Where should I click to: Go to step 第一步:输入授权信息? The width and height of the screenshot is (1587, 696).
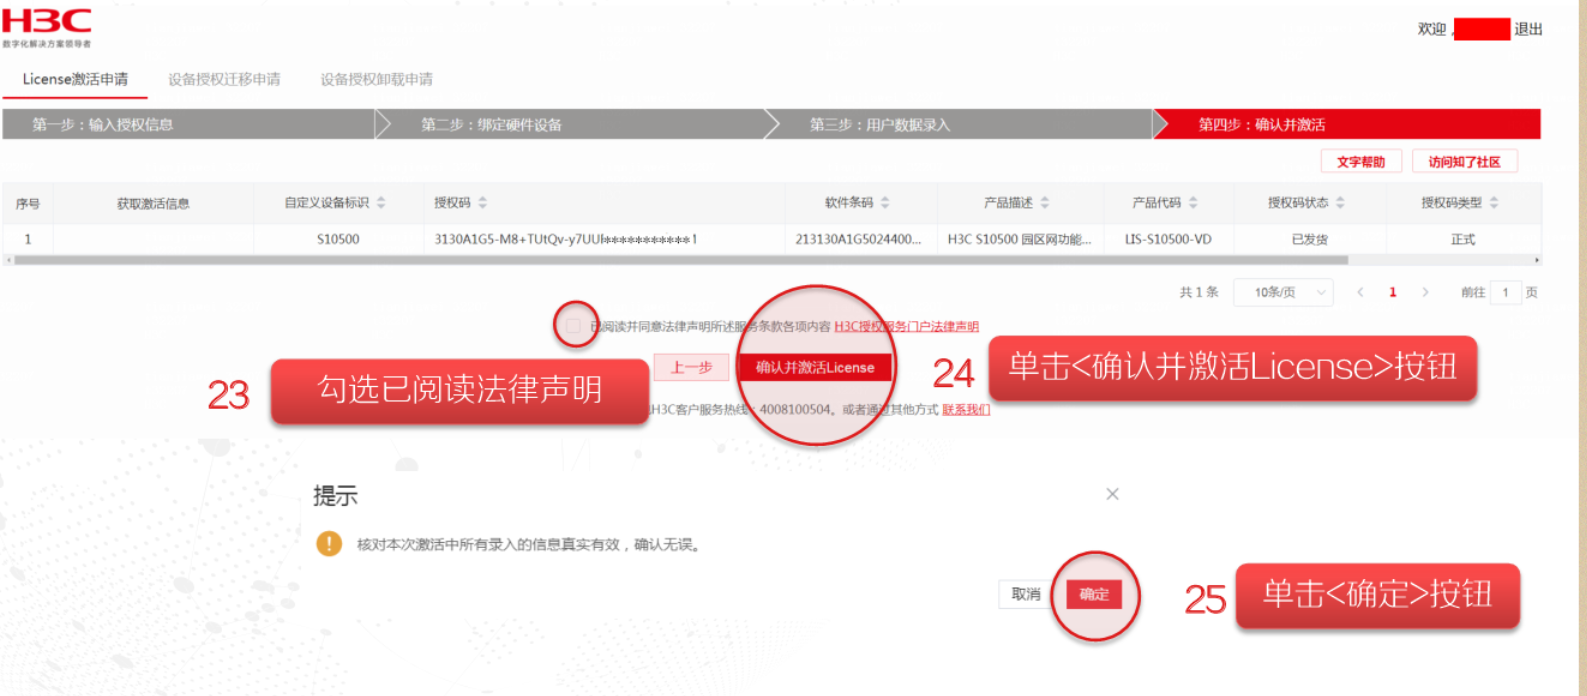click(x=189, y=124)
